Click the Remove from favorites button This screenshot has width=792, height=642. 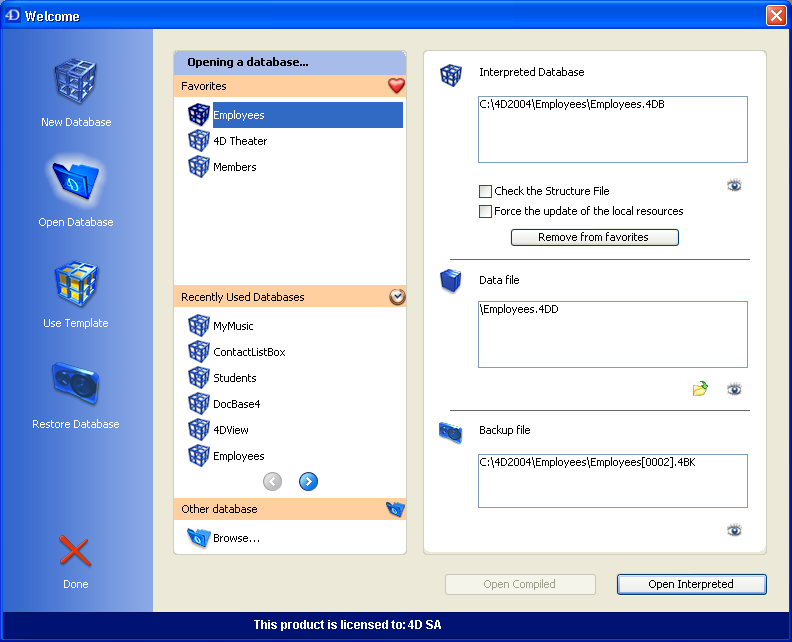tap(594, 237)
